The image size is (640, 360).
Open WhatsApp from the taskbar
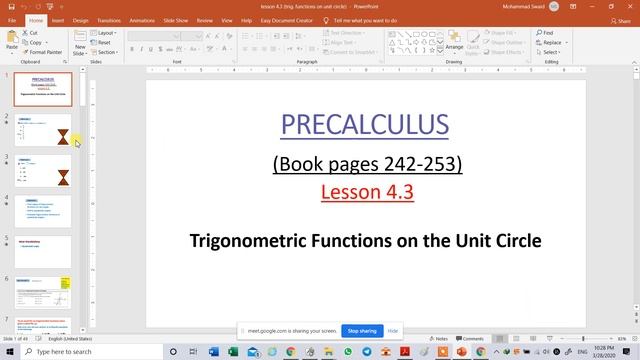(348, 351)
